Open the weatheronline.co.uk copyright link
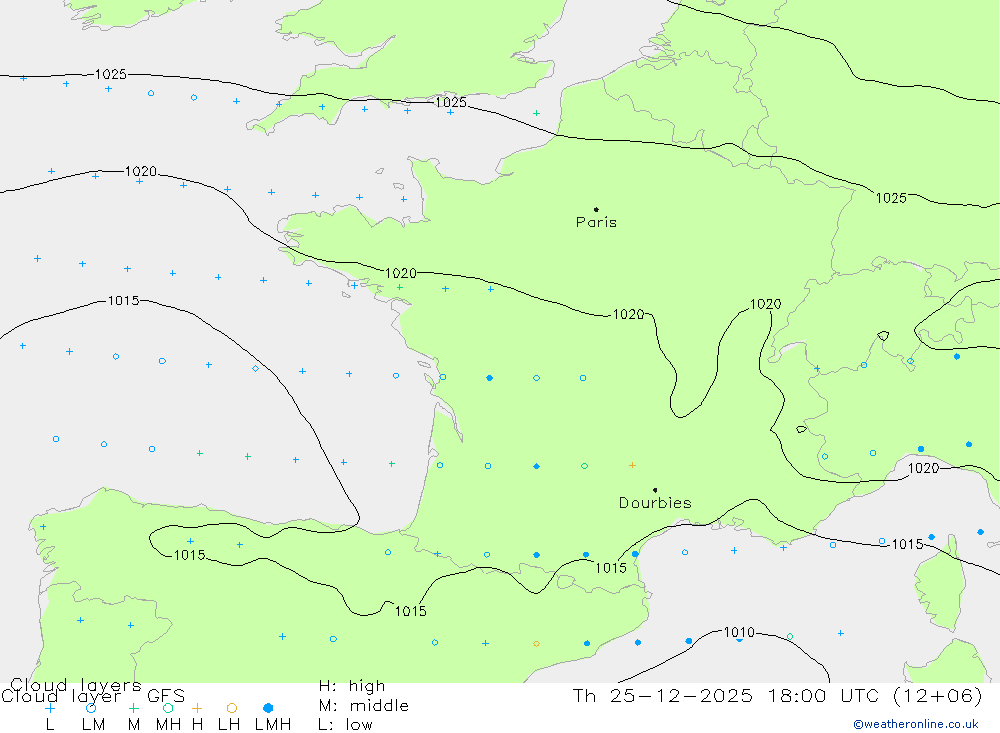The width and height of the screenshot is (1000, 733). click(x=916, y=724)
